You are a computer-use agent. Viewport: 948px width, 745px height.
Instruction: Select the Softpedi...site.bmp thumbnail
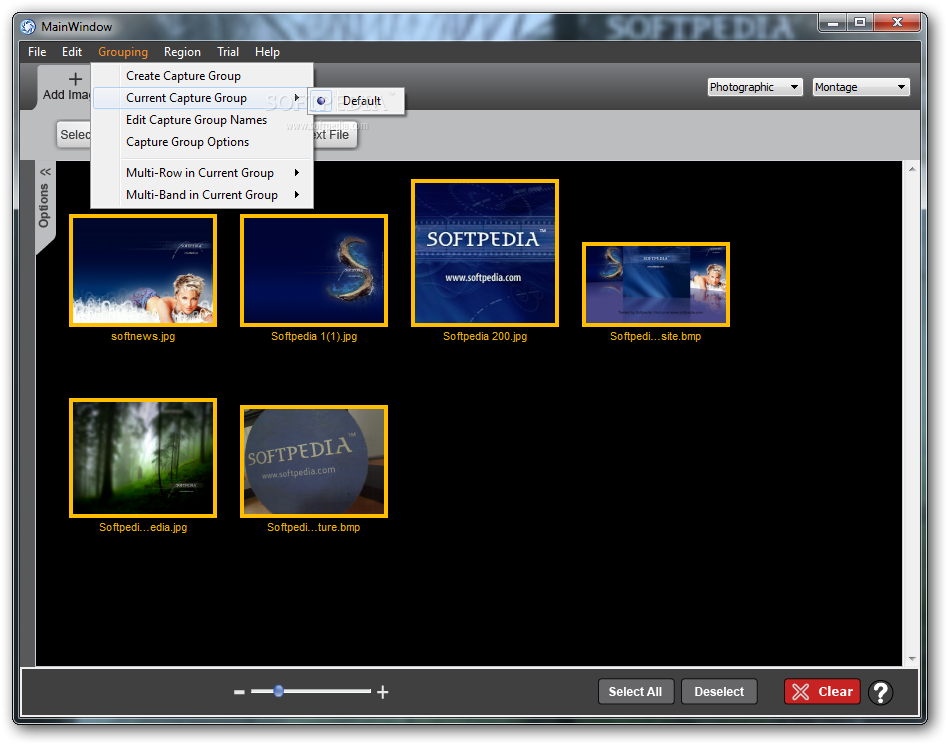[x=656, y=284]
